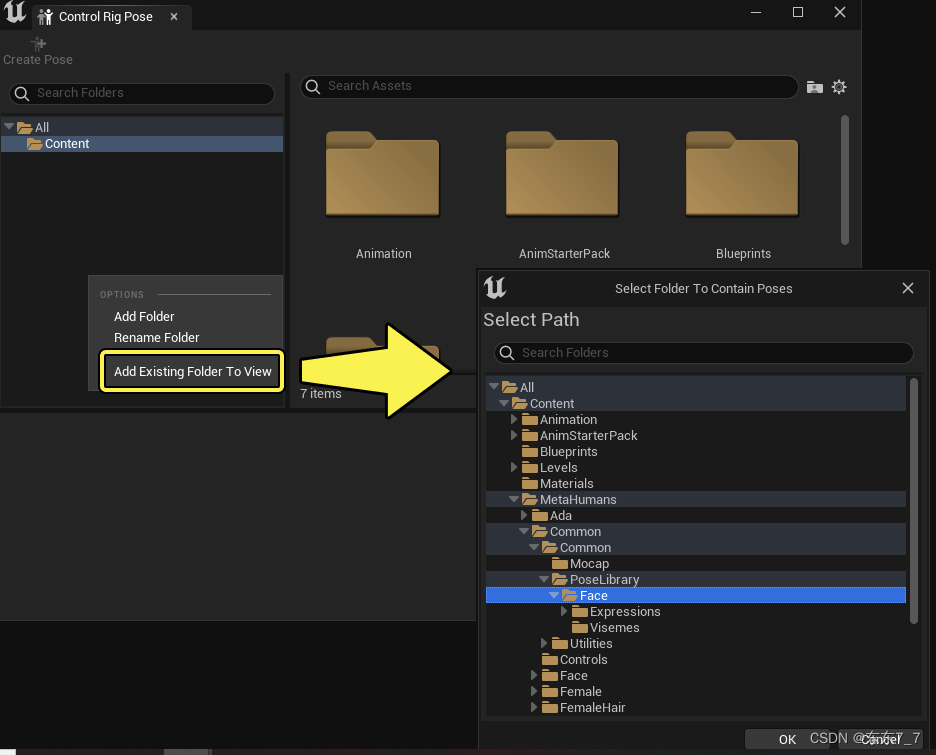Close the Control Rig Pose window
This screenshot has width=936, height=755.
tap(840, 12)
